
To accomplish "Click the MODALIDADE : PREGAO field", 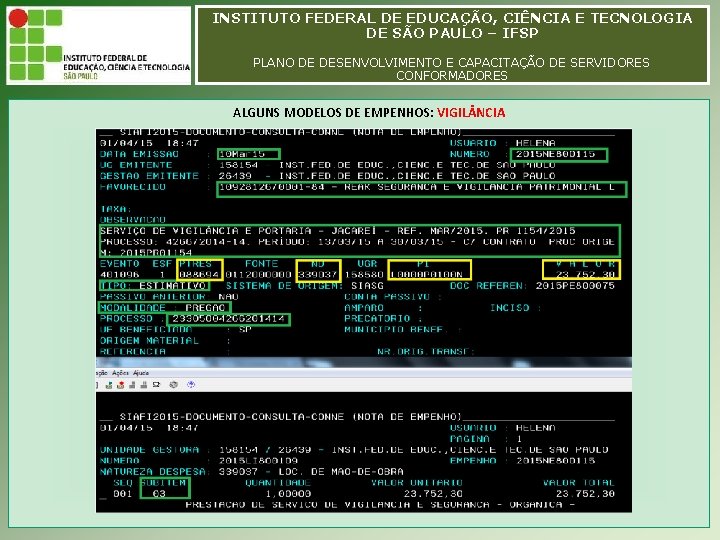I will [164, 308].
